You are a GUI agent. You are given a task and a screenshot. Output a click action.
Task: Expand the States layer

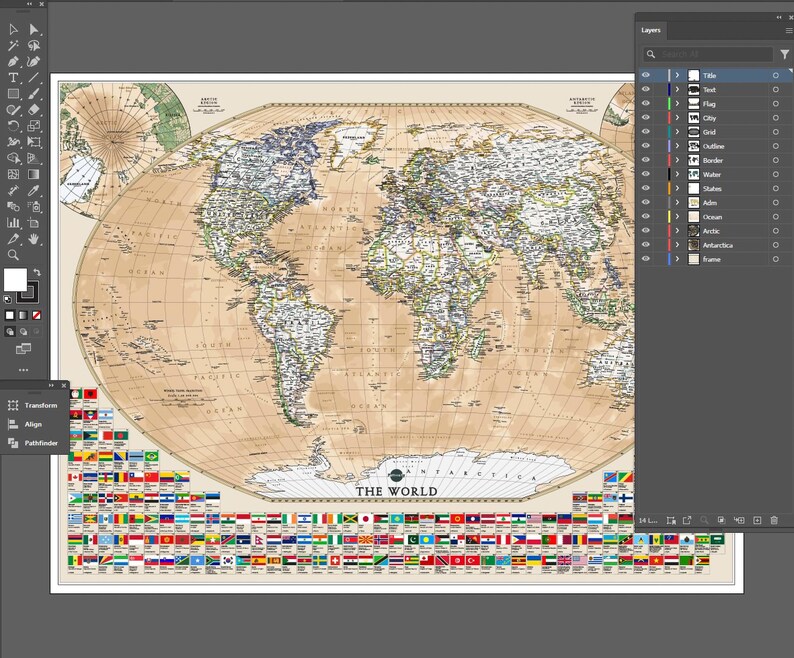pos(677,188)
